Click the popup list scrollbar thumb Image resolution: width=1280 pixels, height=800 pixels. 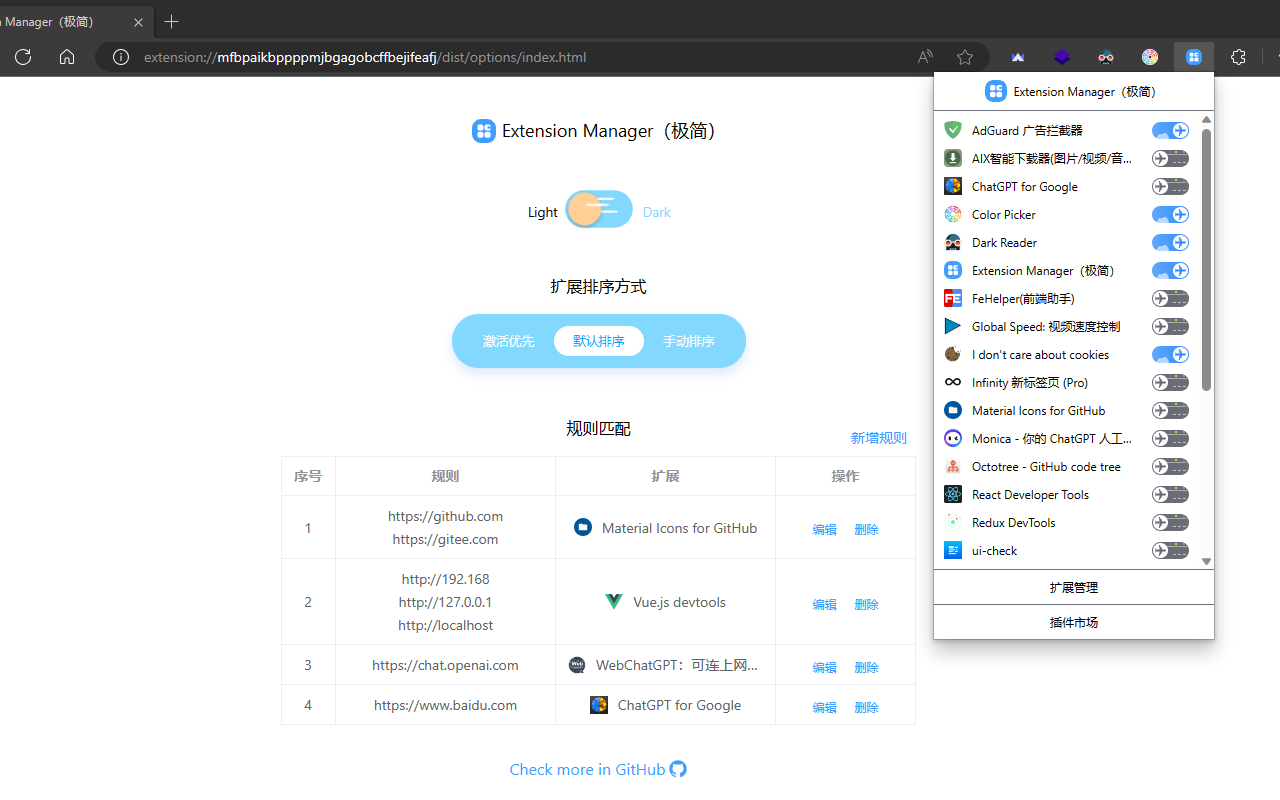[x=1206, y=259]
